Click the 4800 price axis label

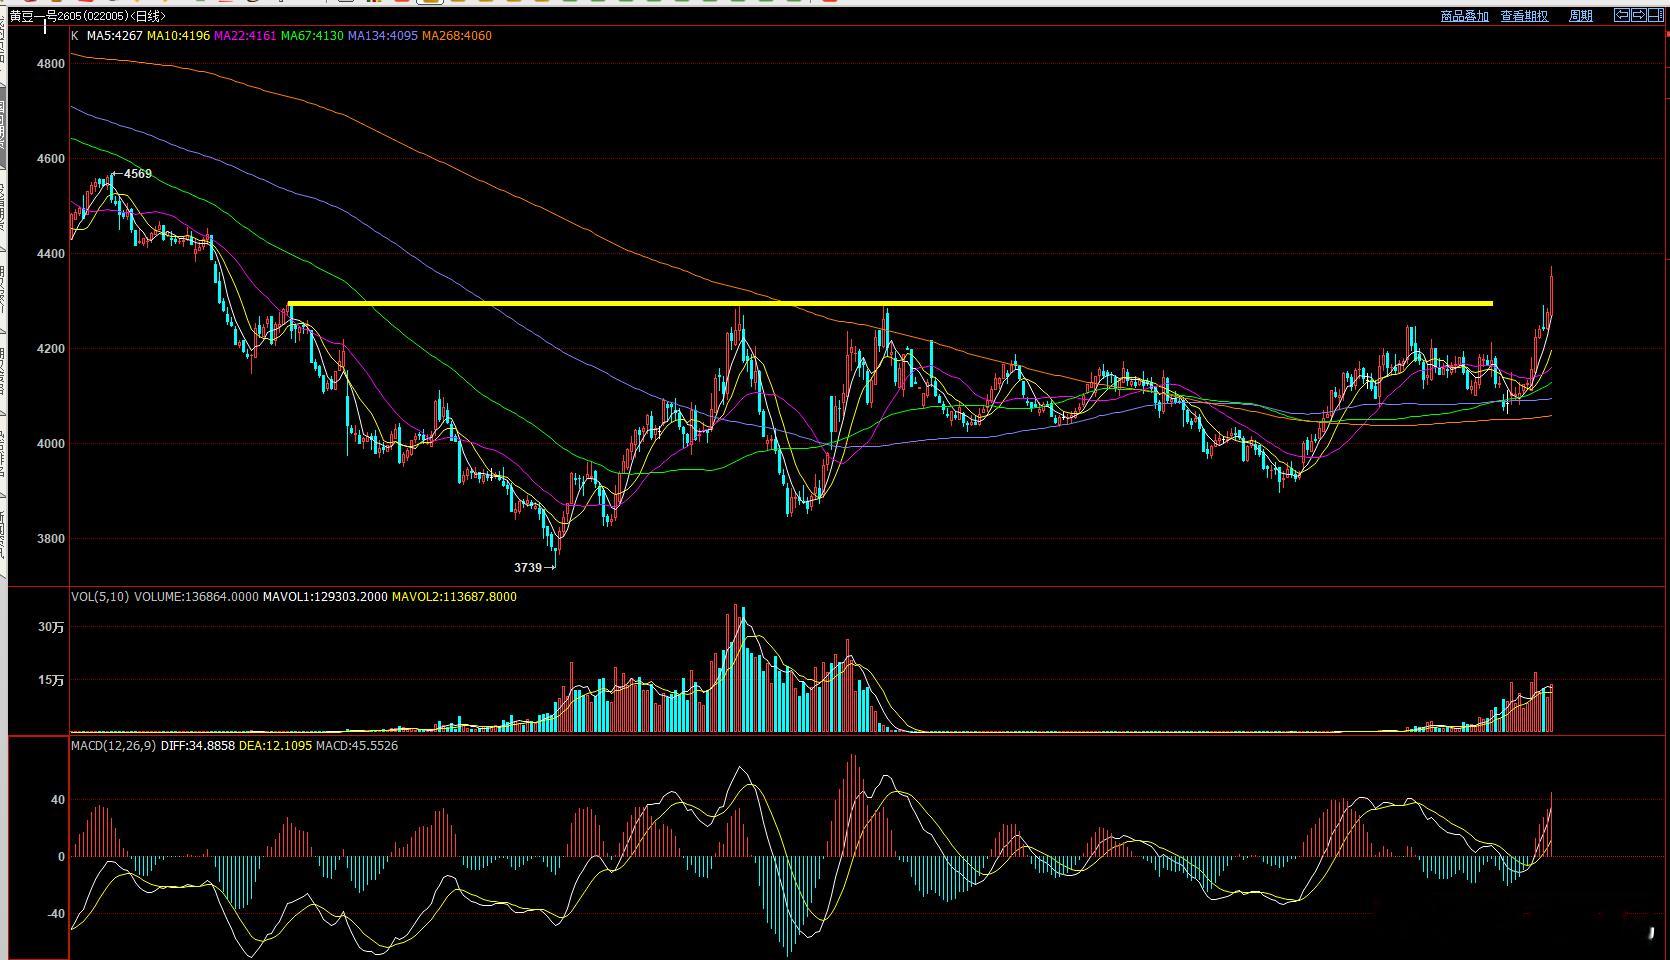click(50, 64)
